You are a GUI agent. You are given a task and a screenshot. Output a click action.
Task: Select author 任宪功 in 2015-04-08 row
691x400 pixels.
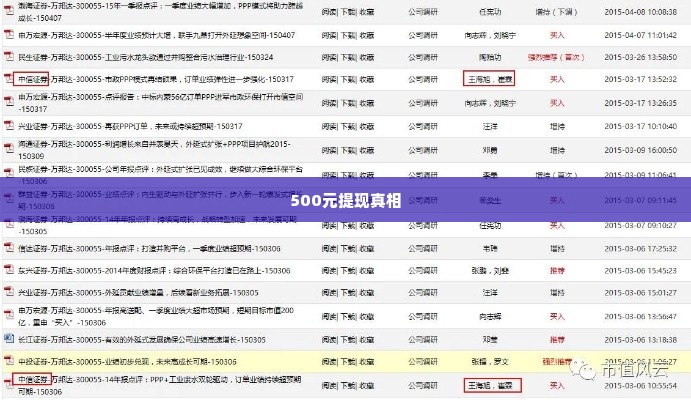(x=490, y=12)
